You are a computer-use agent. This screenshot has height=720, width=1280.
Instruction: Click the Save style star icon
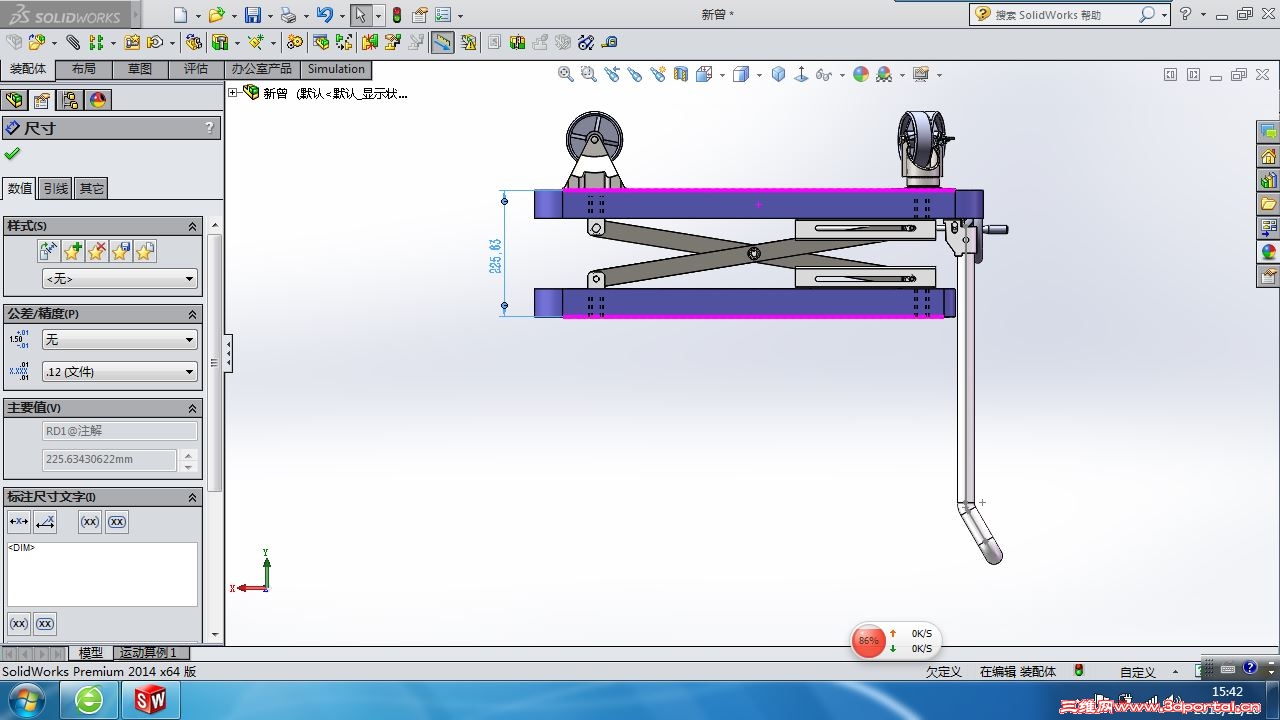point(121,251)
